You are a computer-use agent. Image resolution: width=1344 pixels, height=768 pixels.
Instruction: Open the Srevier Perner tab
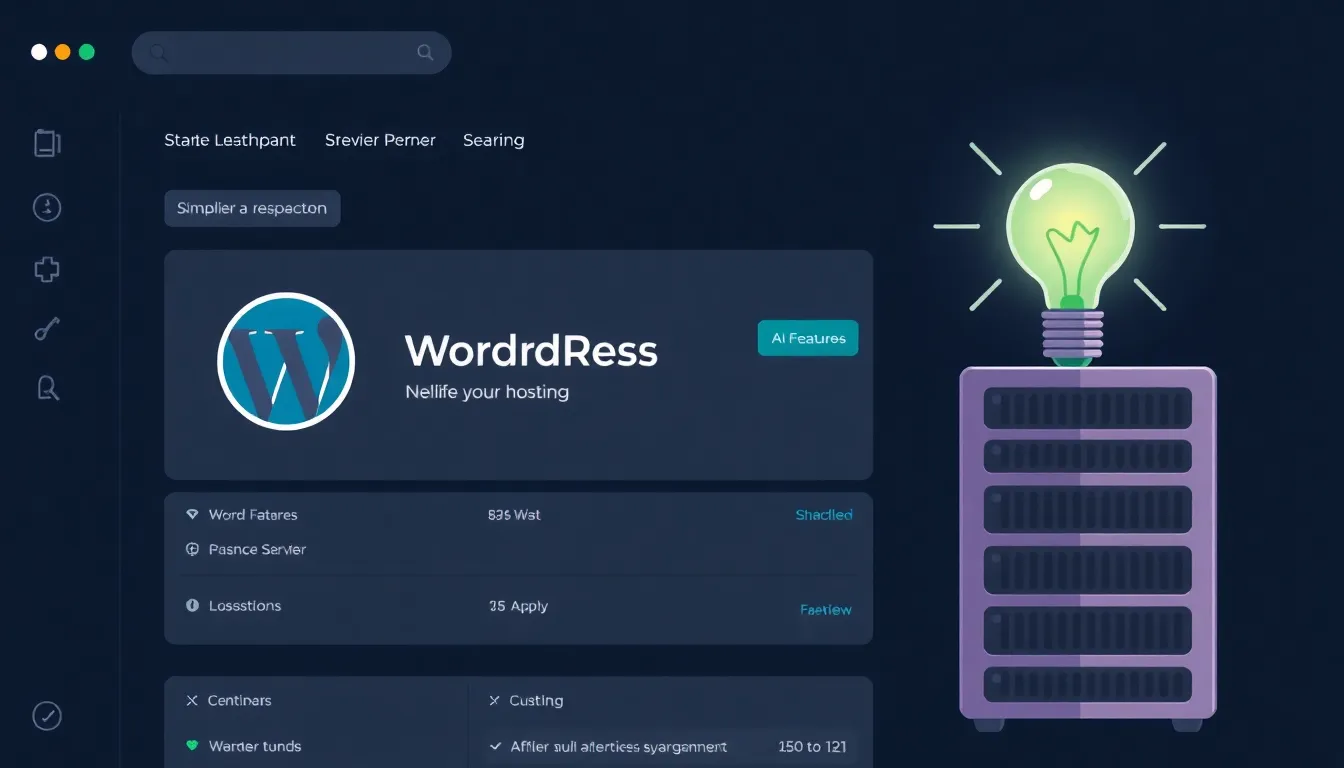point(380,140)
